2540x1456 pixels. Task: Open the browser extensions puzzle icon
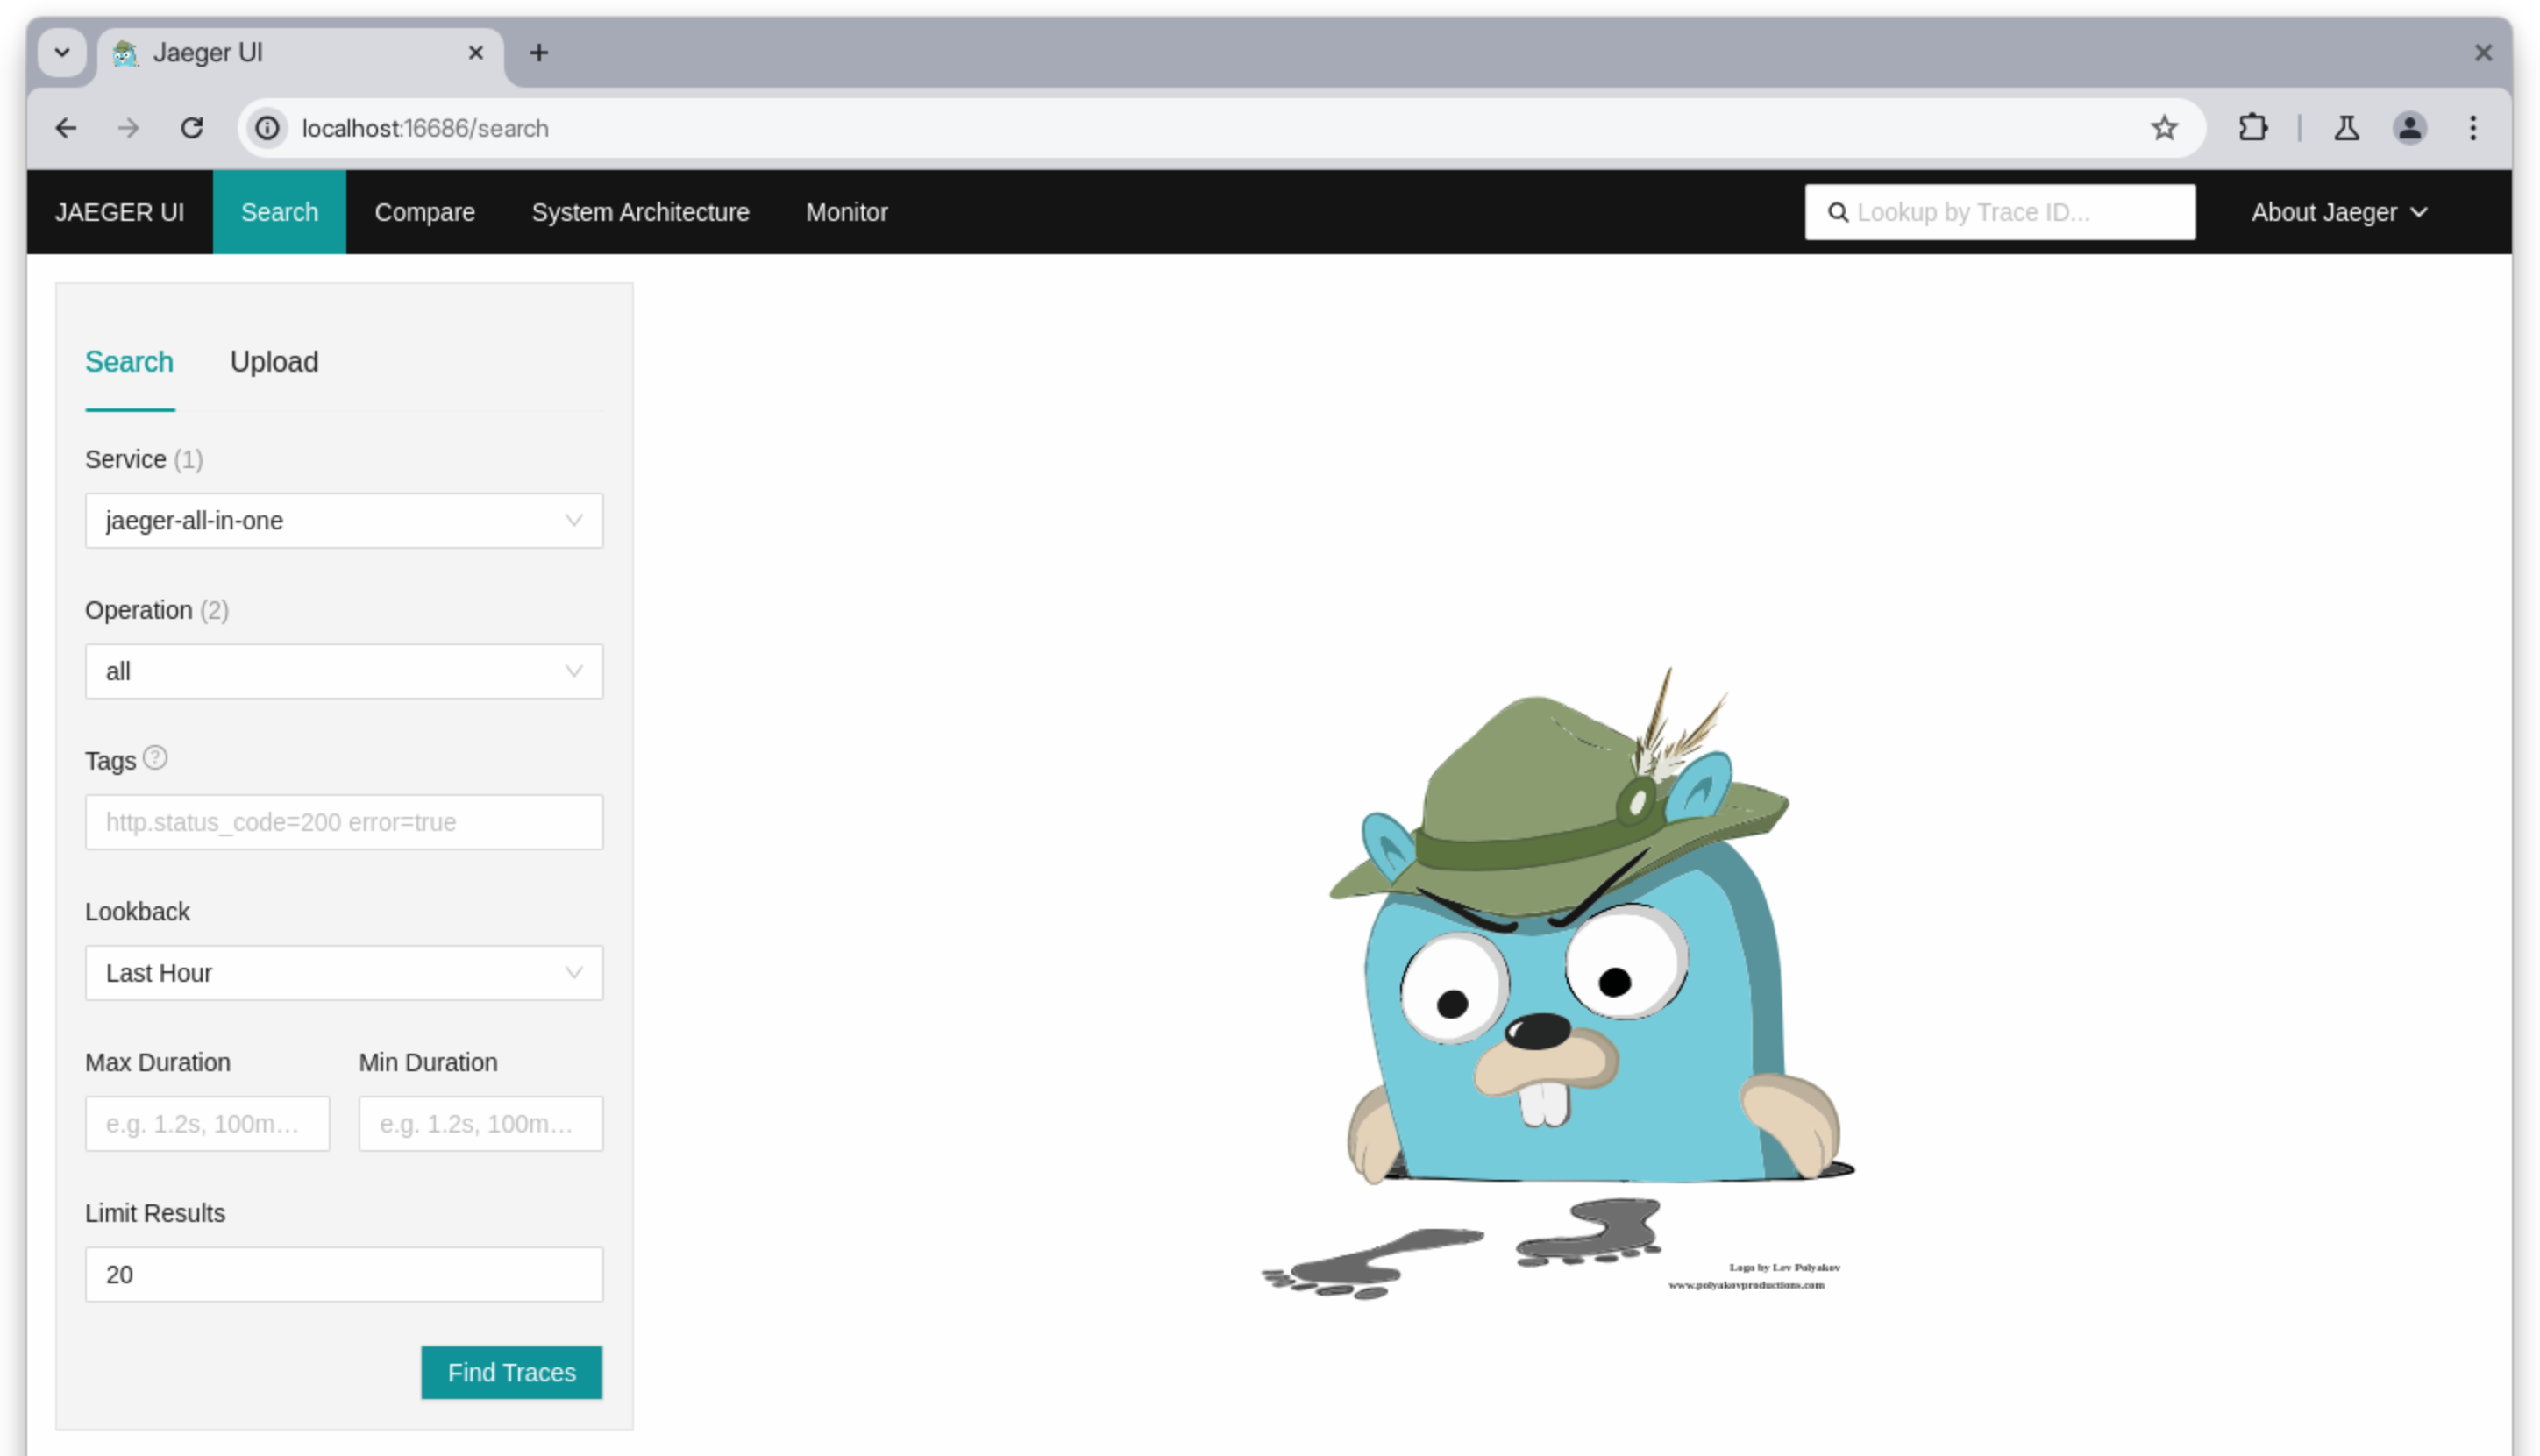(2253, 128)
